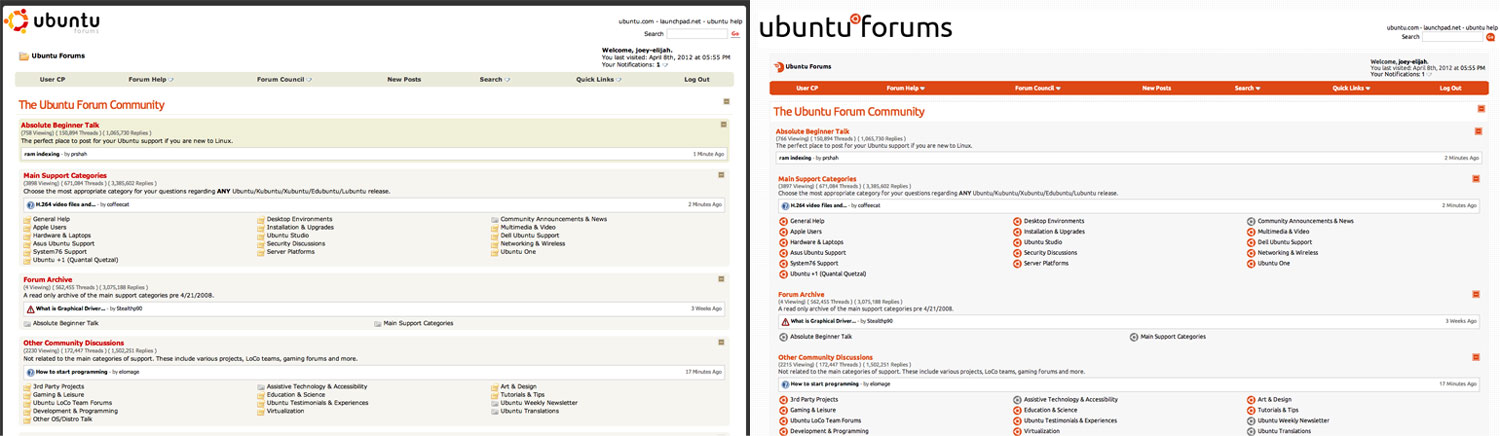This screenshot has height=436, width=1500.
Task: Open Forum Council dropdown on the beige navbar
Action: [284, 79]
